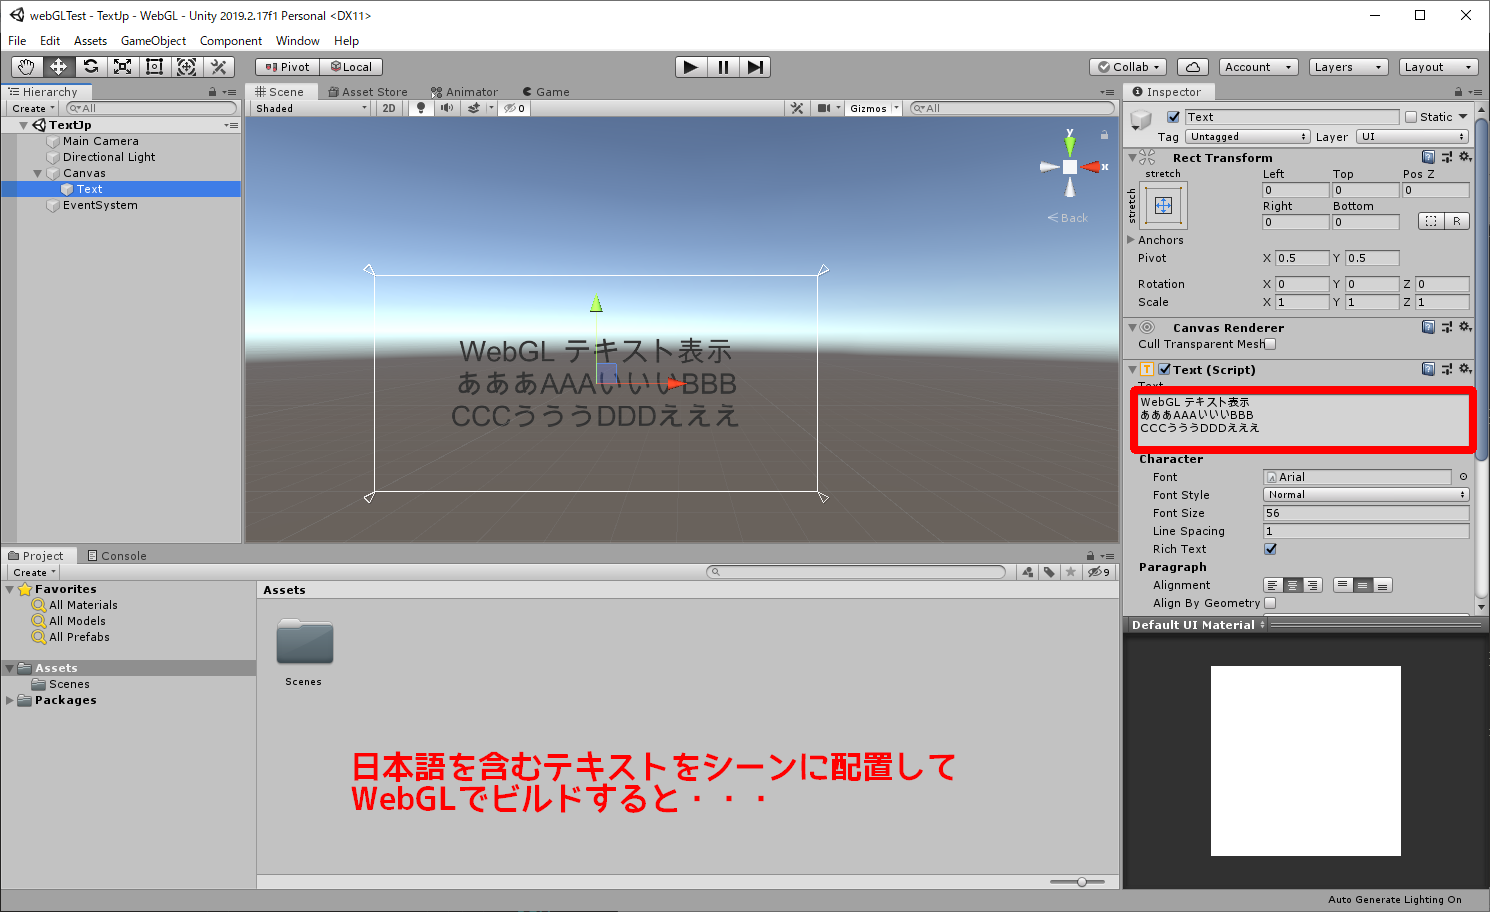
Task: Open the Font Style Normal dropdown
Action: coord(1366,495)
